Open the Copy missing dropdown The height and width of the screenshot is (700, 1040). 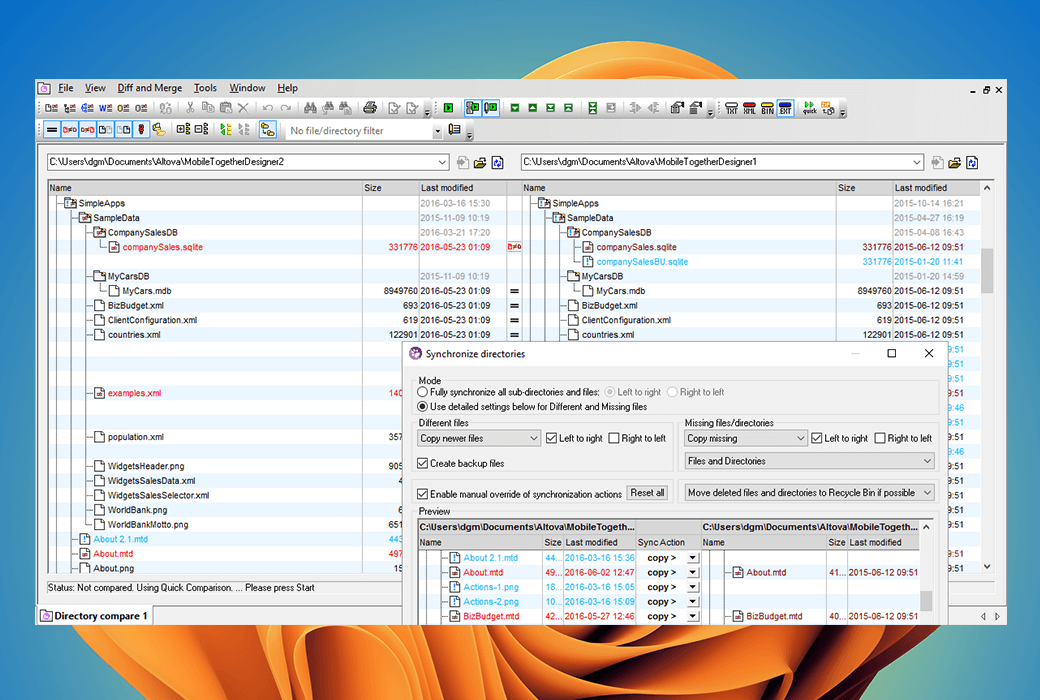(x=746, y=439)
